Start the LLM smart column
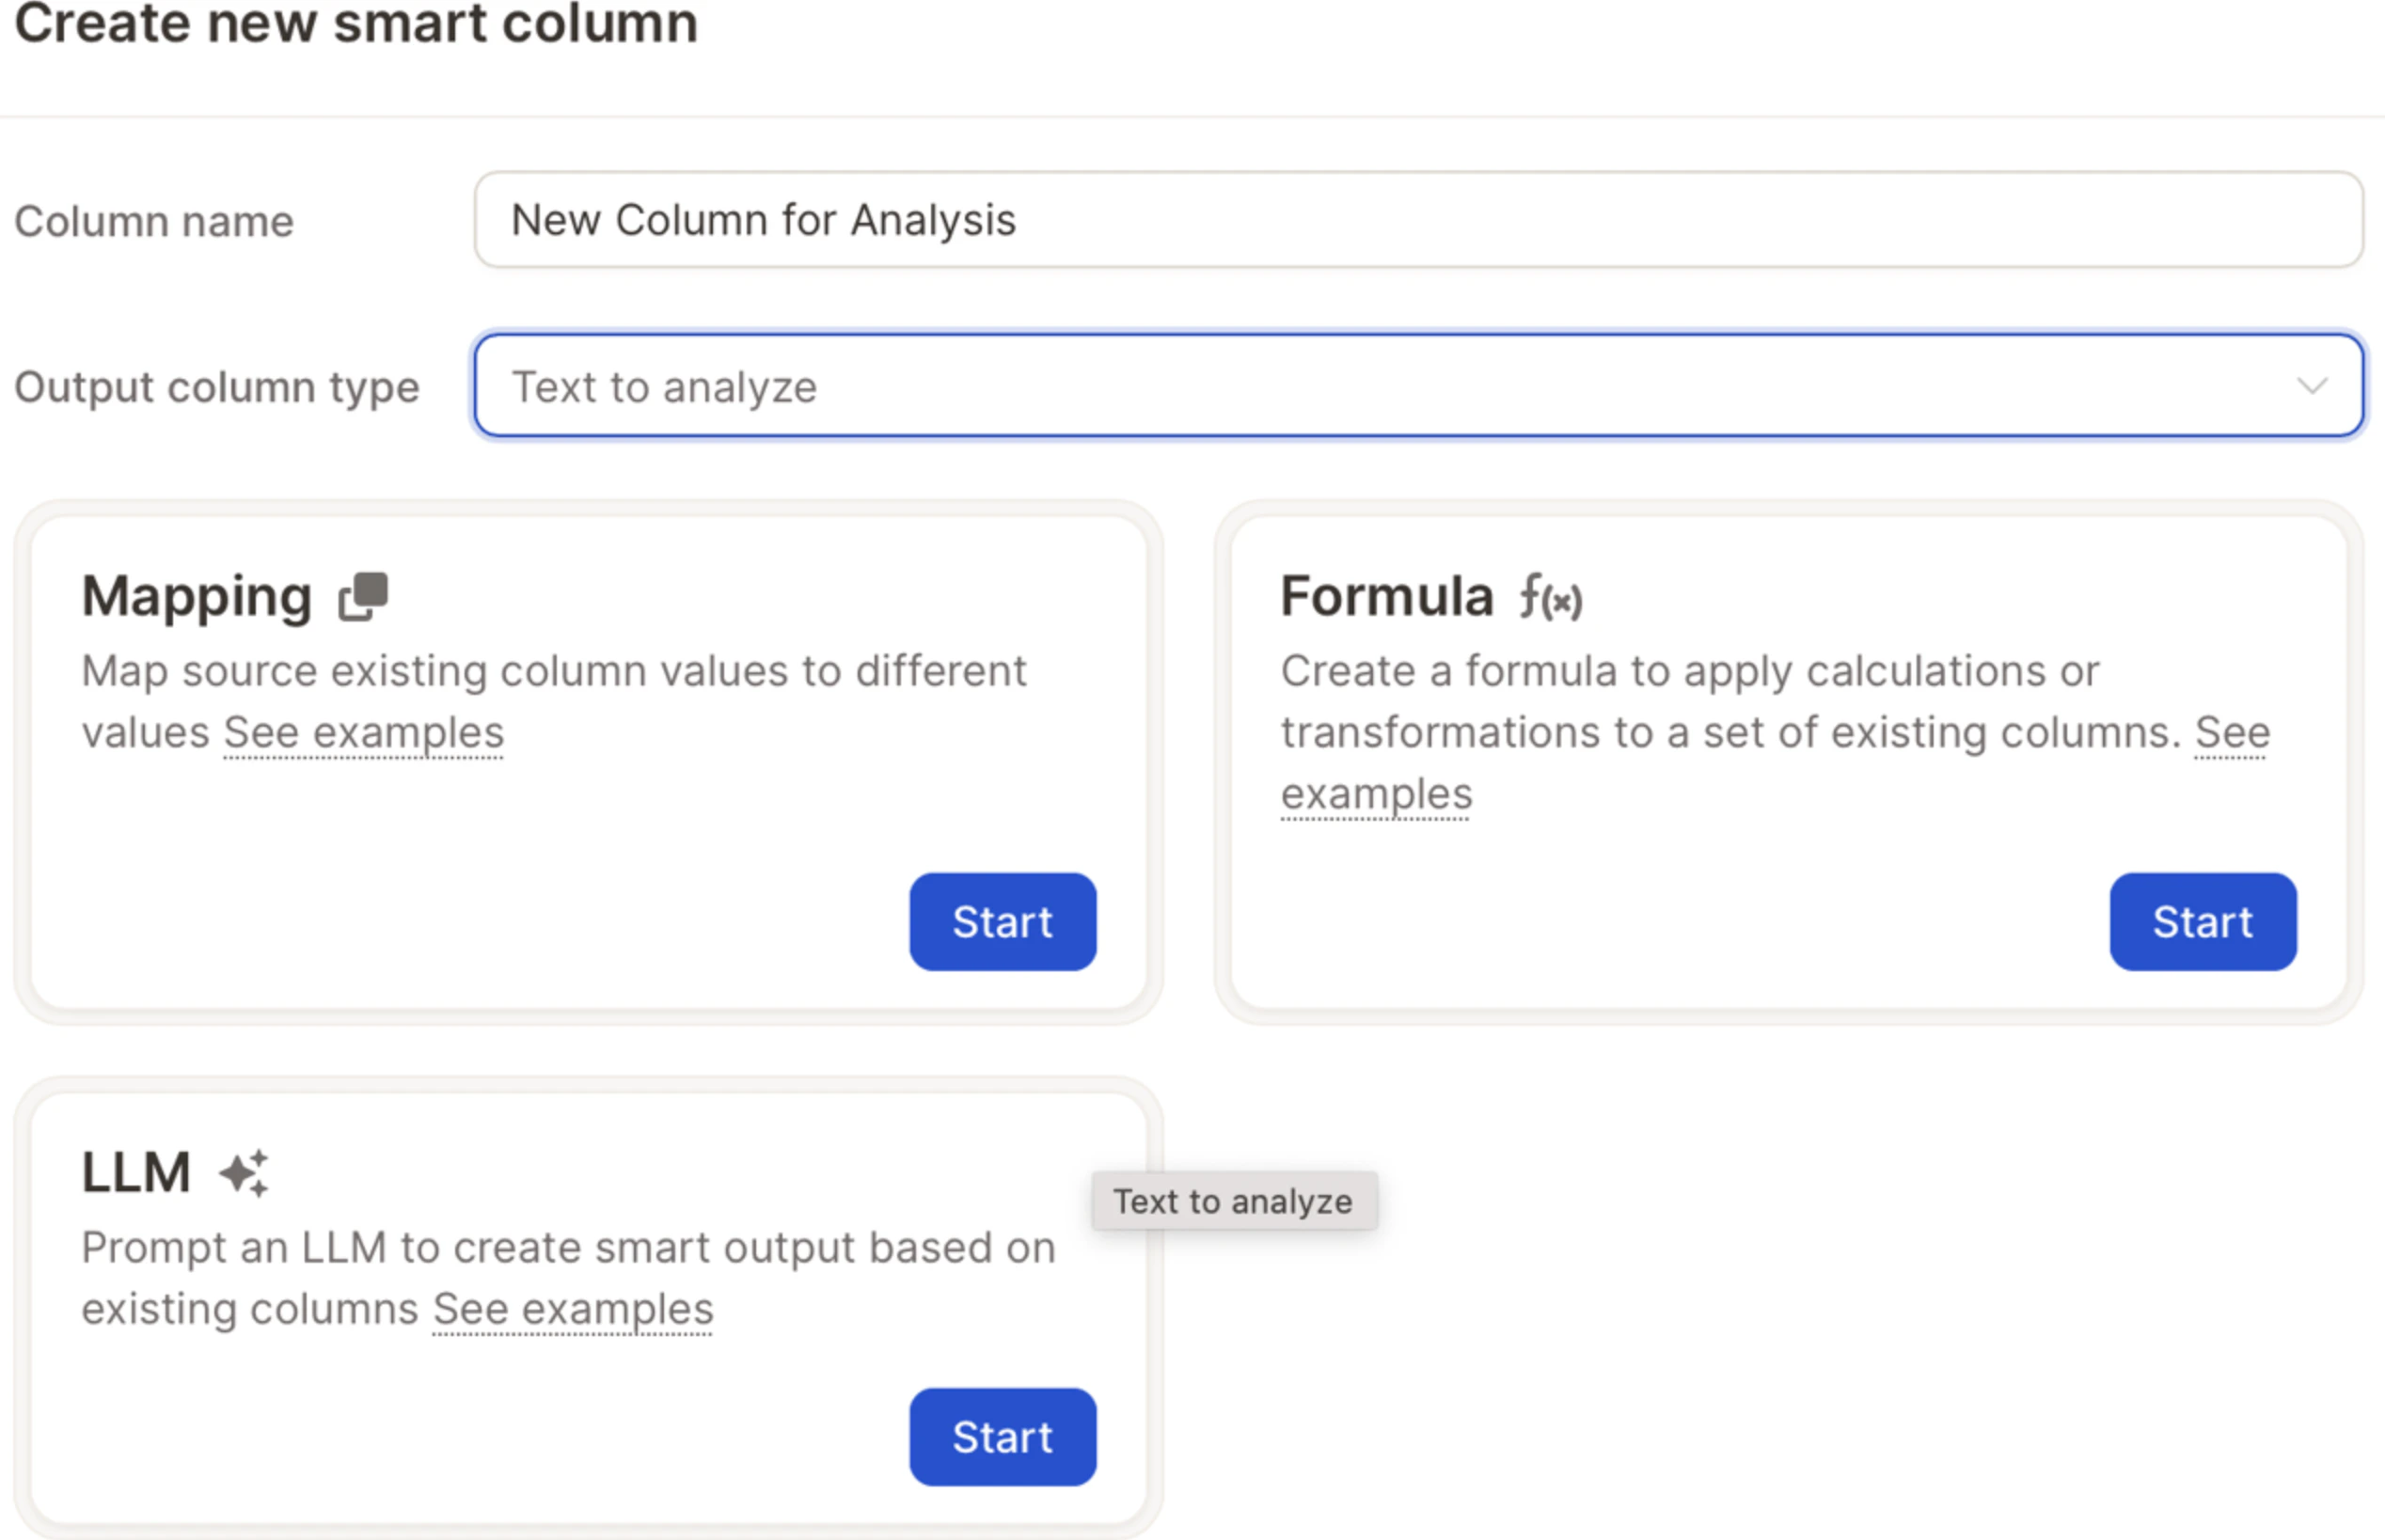The image size is (2385, 1540). click(x=1002, y=1437)
